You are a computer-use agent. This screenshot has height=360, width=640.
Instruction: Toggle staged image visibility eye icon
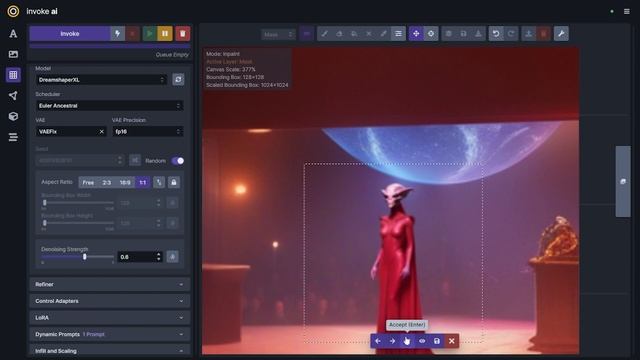pyautogui.click(x=422, y=341)
